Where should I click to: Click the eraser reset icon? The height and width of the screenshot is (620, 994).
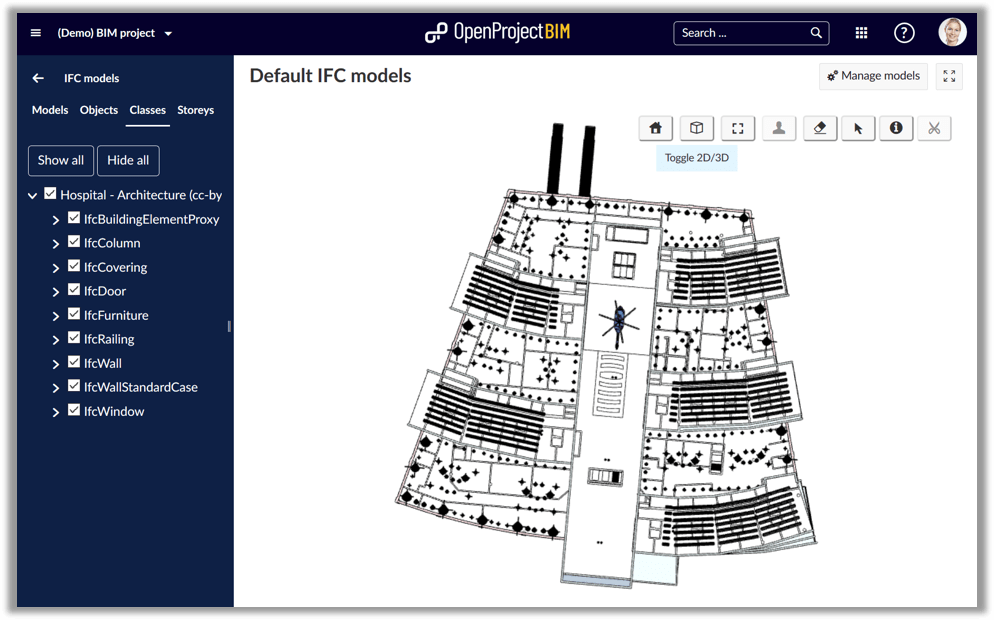(x=819, y=128)
